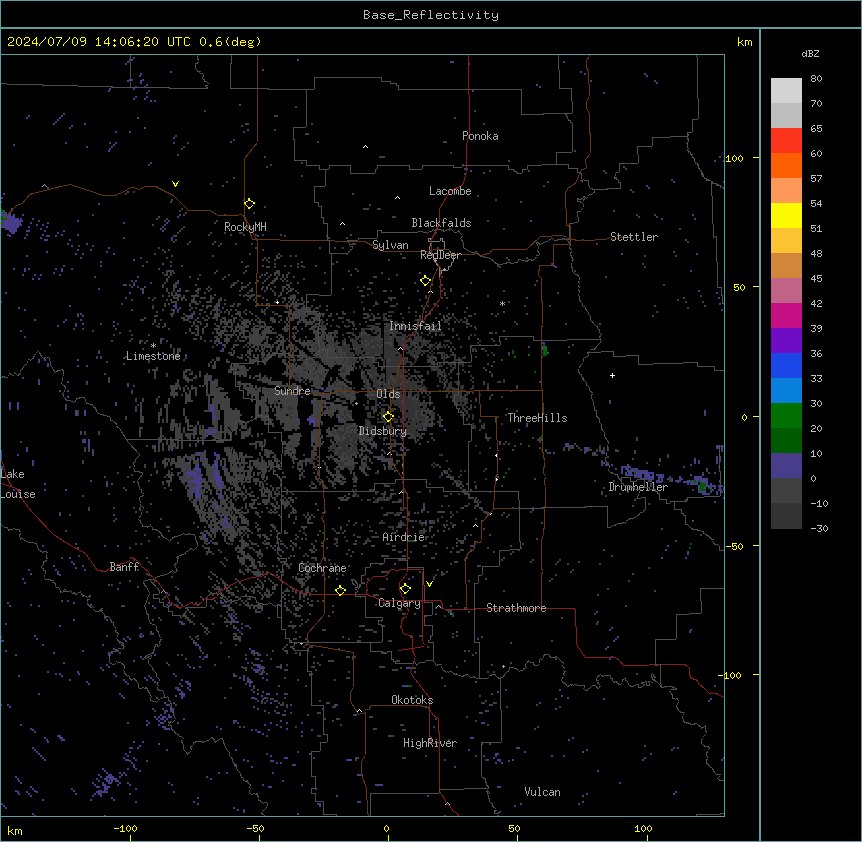Image resolution: width=862 pixels, height=842 pixels.
Task: Click the RockyMH label
Action: click(245, 227)
